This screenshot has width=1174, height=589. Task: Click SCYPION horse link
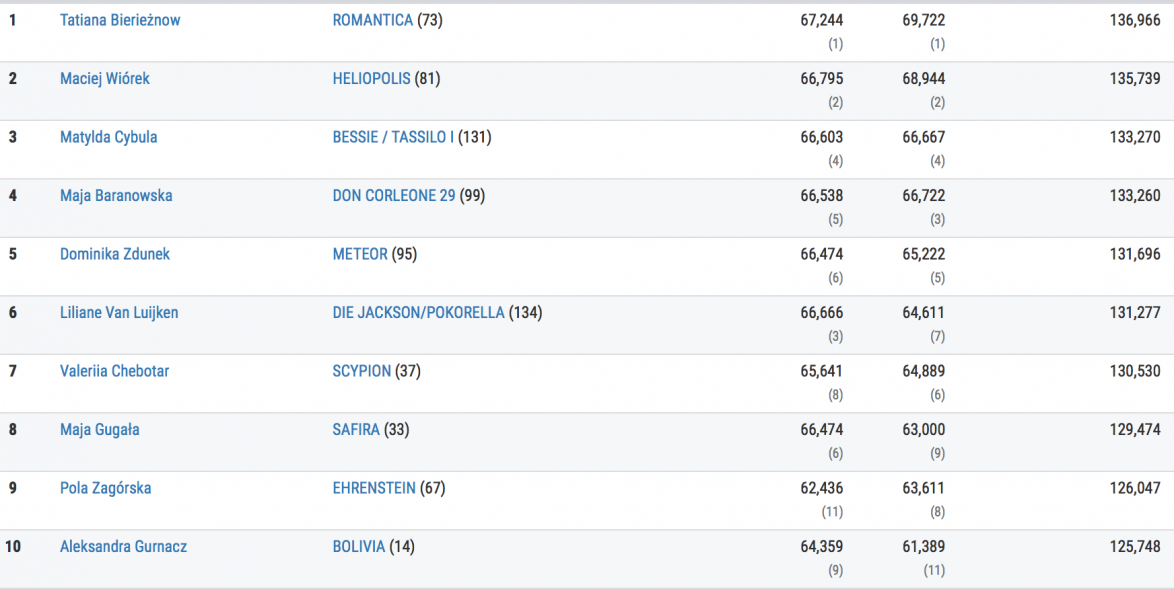click(x=361, y=371)
